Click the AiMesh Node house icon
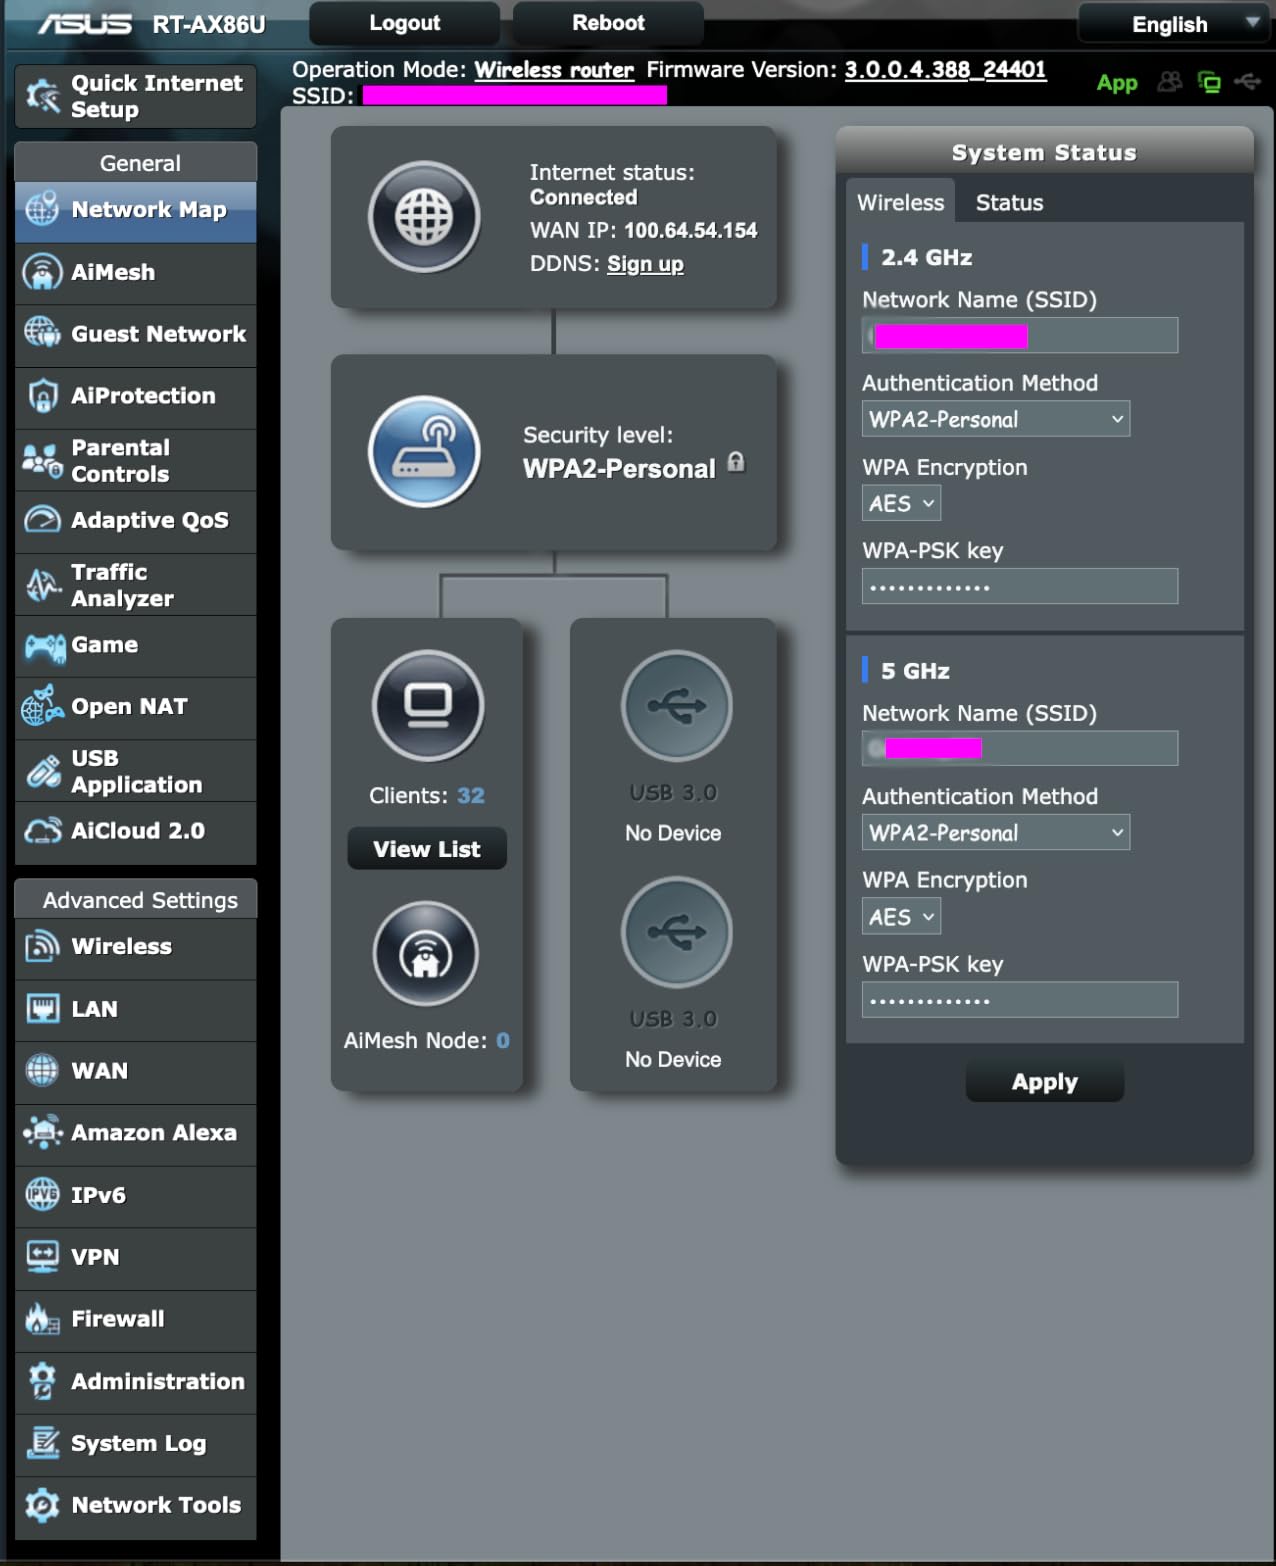Viewport: 1276px width, 1566px height. point(426,954)
